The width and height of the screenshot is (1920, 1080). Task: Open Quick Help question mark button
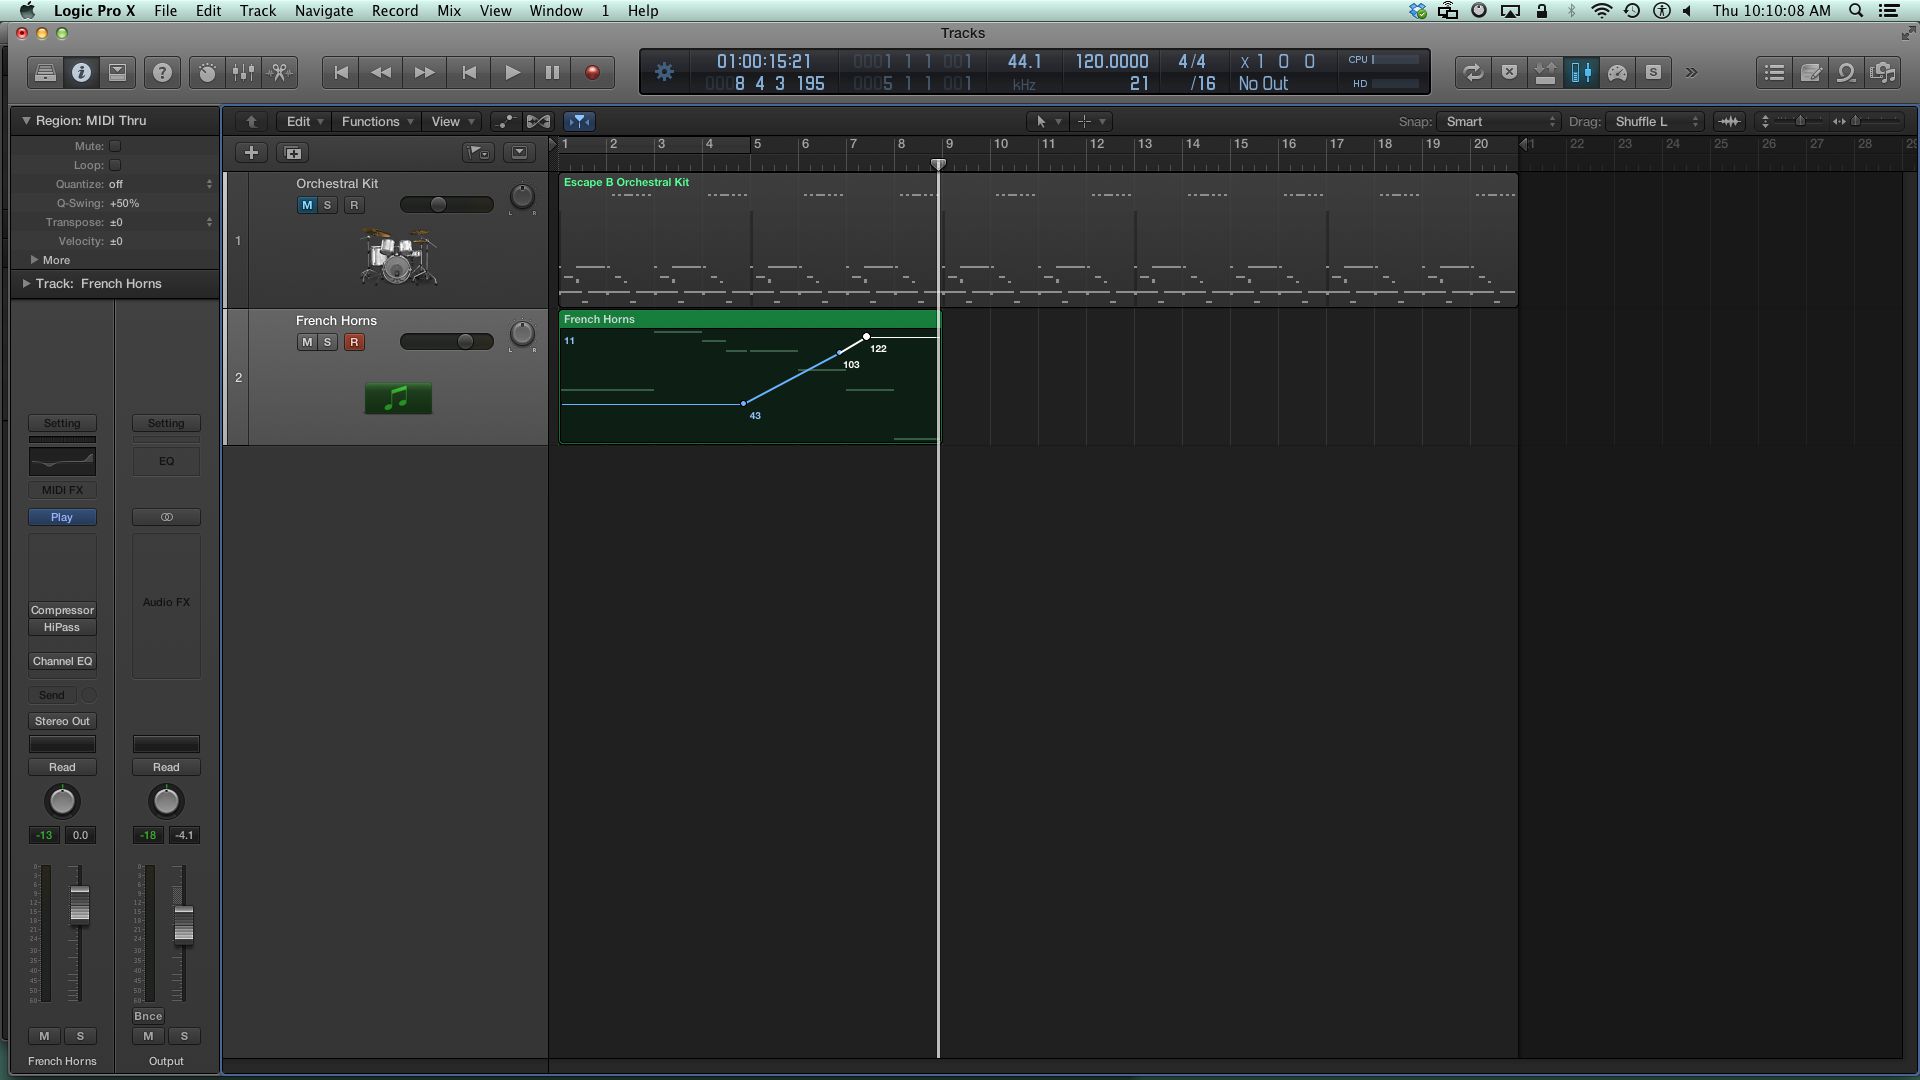[162, 72]
